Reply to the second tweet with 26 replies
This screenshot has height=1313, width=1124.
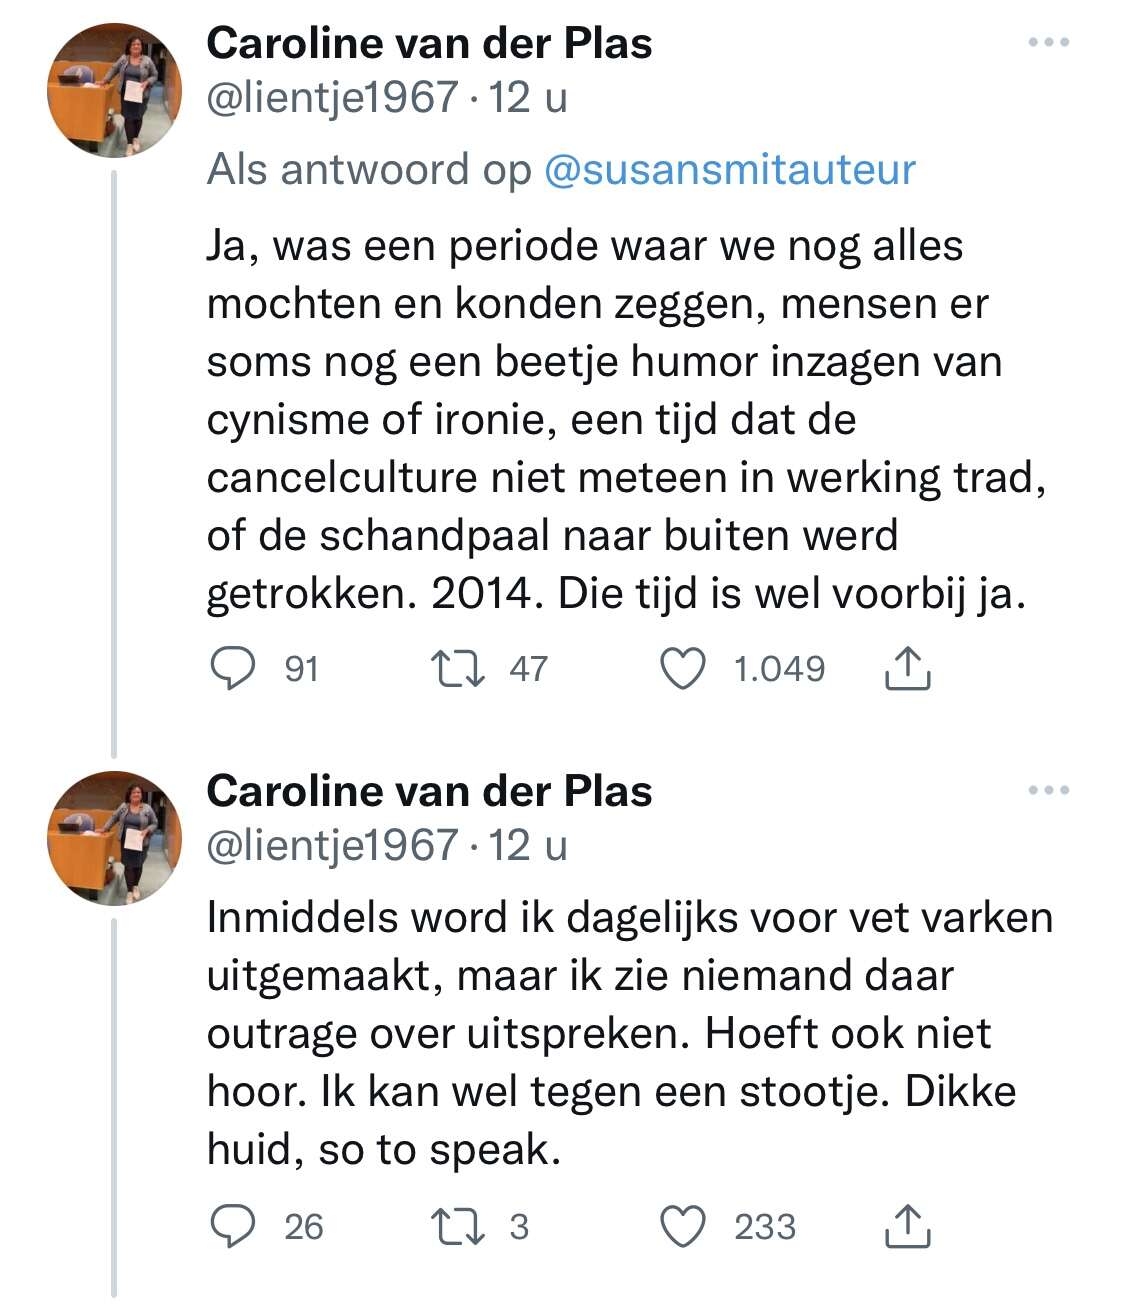[x=233, y=1226]
